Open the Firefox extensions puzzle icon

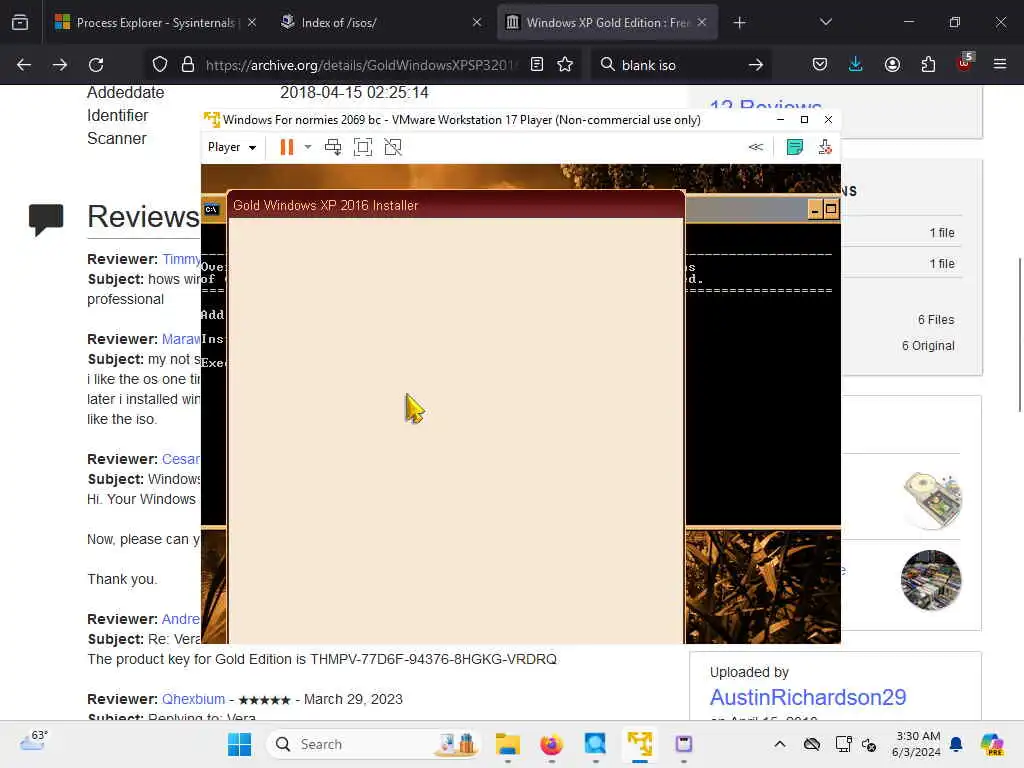click(928, 65)
